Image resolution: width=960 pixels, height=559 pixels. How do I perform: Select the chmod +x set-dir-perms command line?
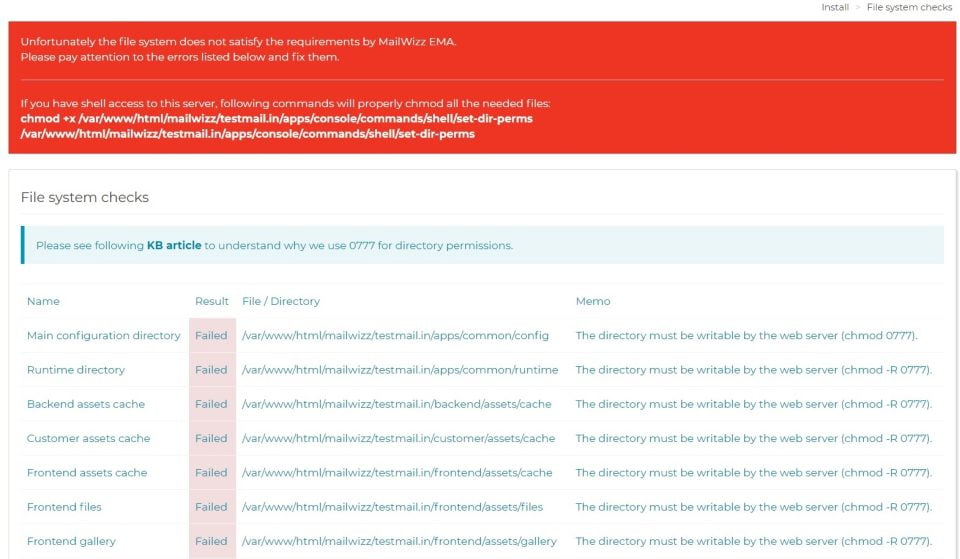[x=277, y=119]
